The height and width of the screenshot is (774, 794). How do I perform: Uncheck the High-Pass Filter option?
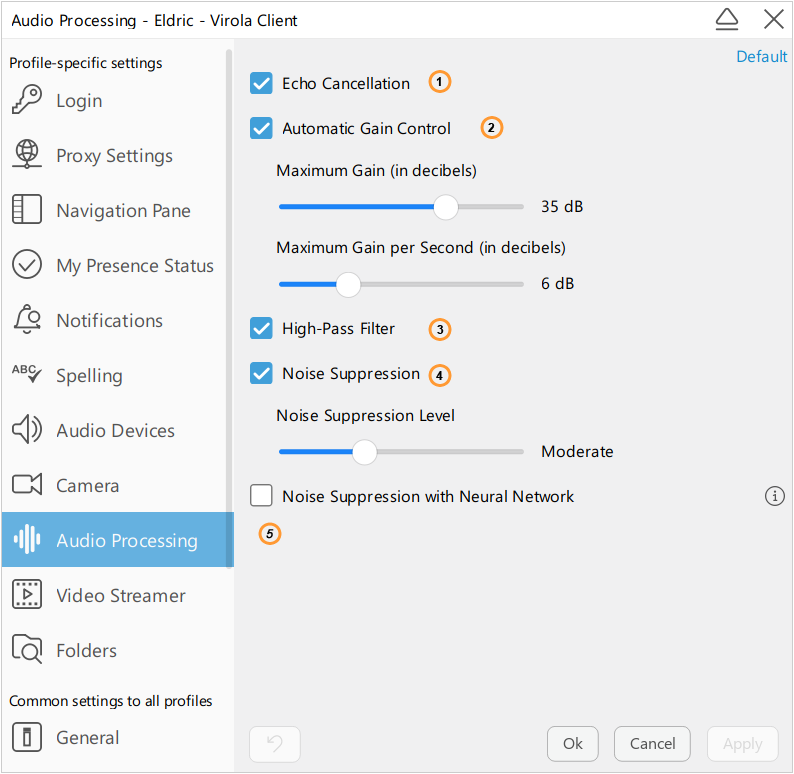coord(261,329)
